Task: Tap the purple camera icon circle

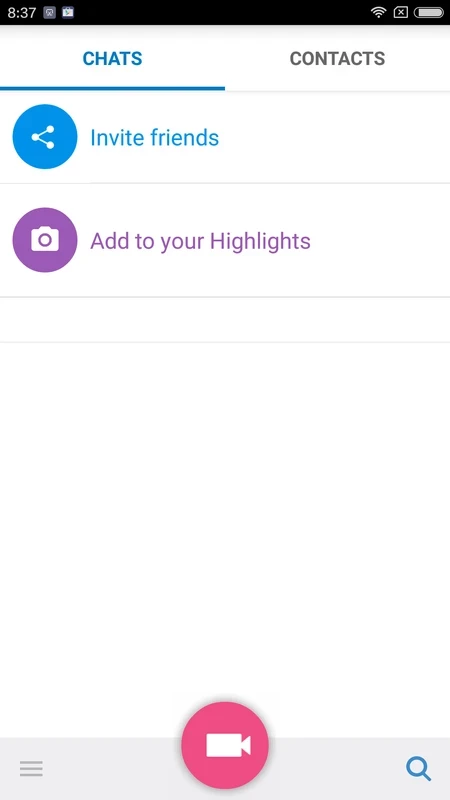Action: (45, 240)
